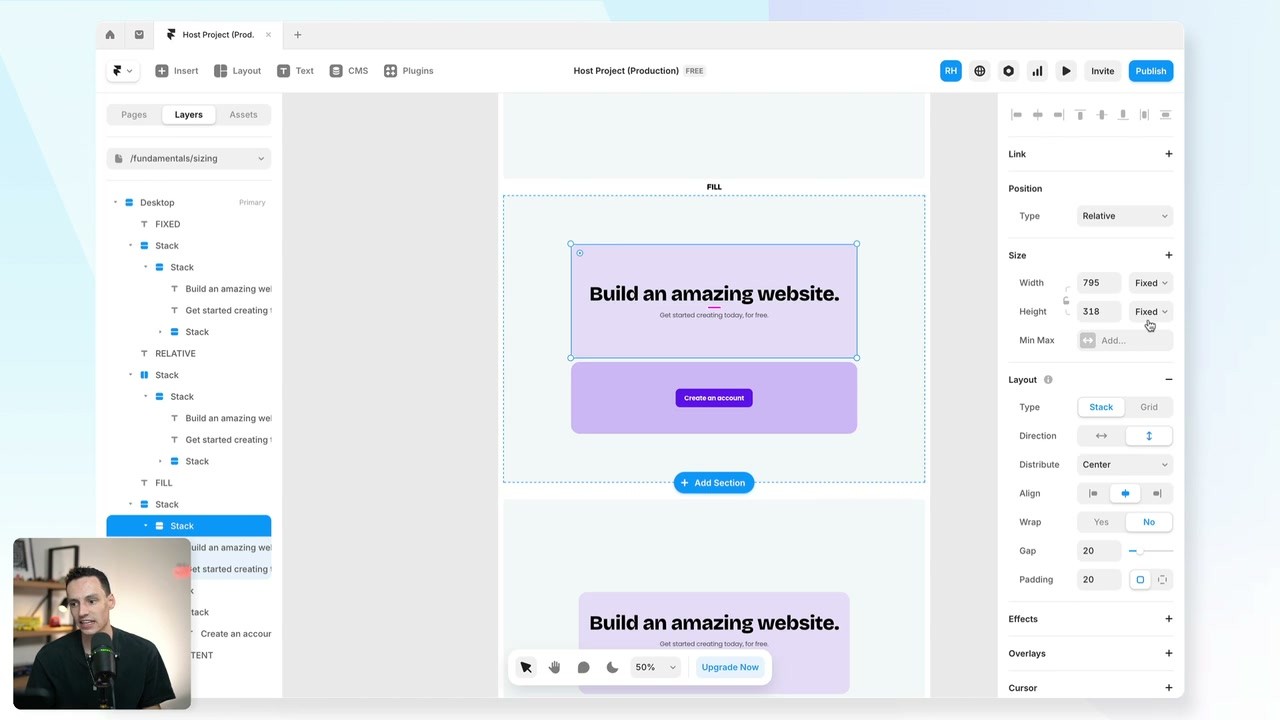
Task: Open the Plugins menu
Action: (x=408, y=71)
